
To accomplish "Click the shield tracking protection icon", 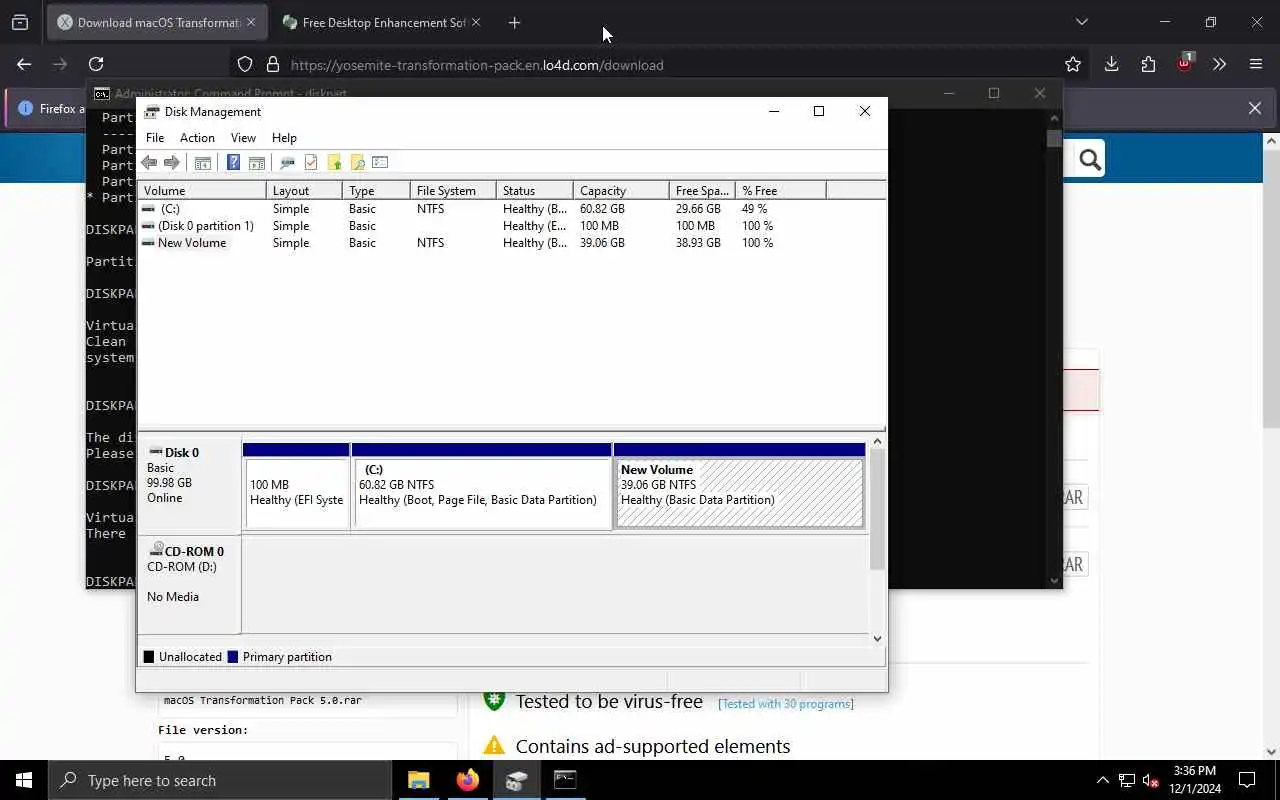I will pos(245,64).
